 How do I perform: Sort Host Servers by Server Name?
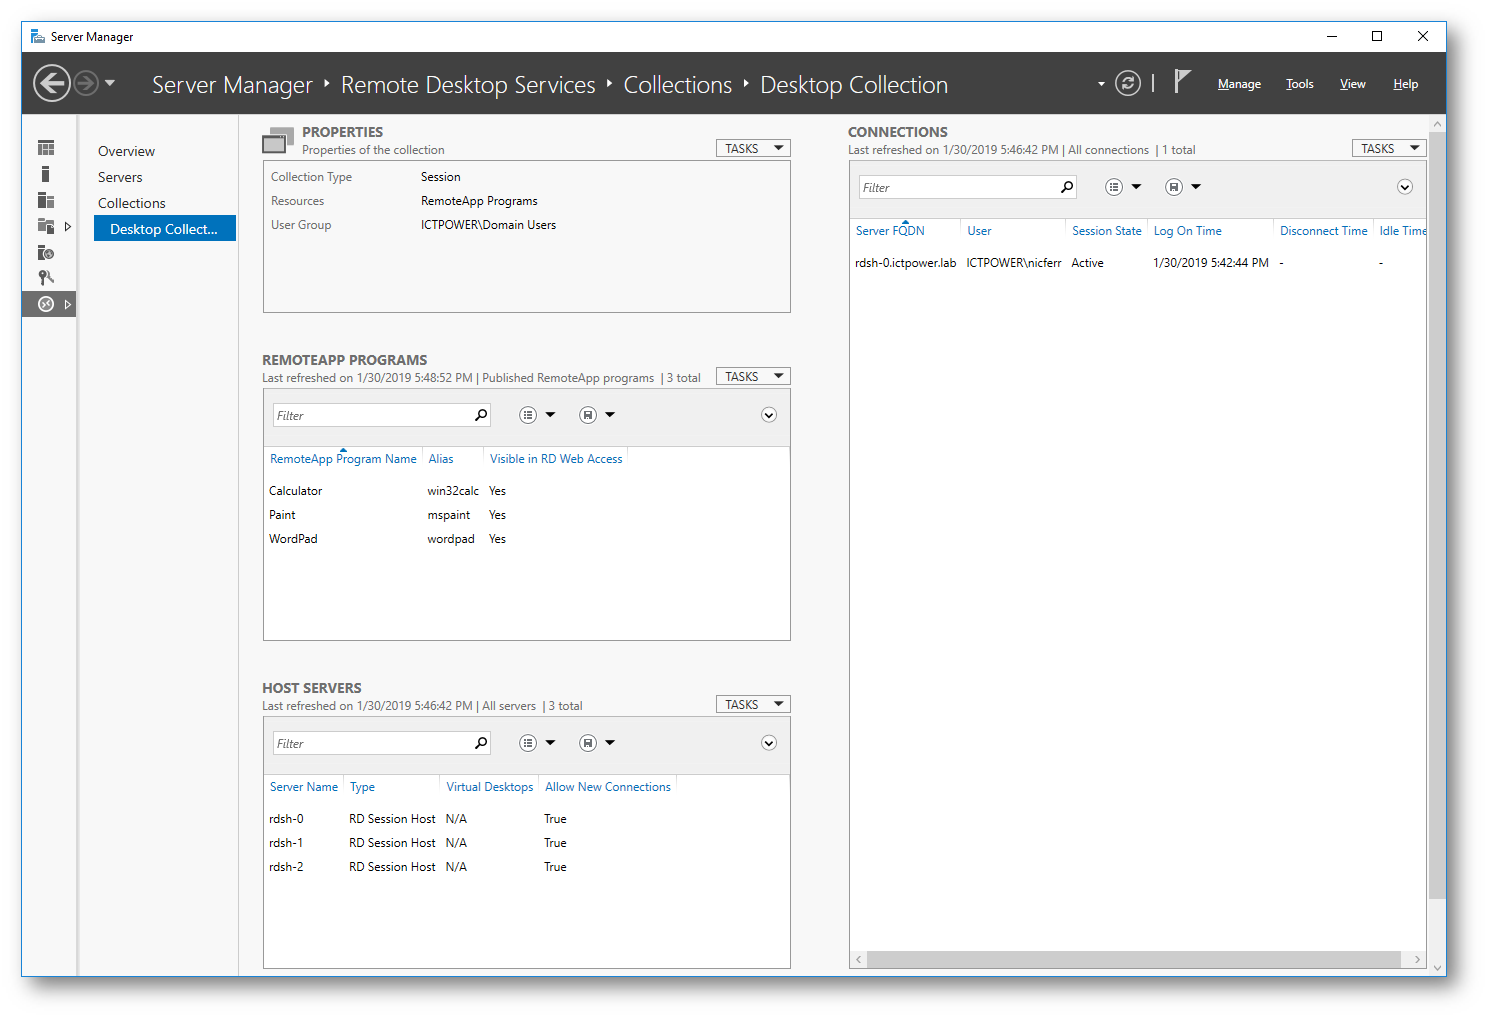[304, 787]
